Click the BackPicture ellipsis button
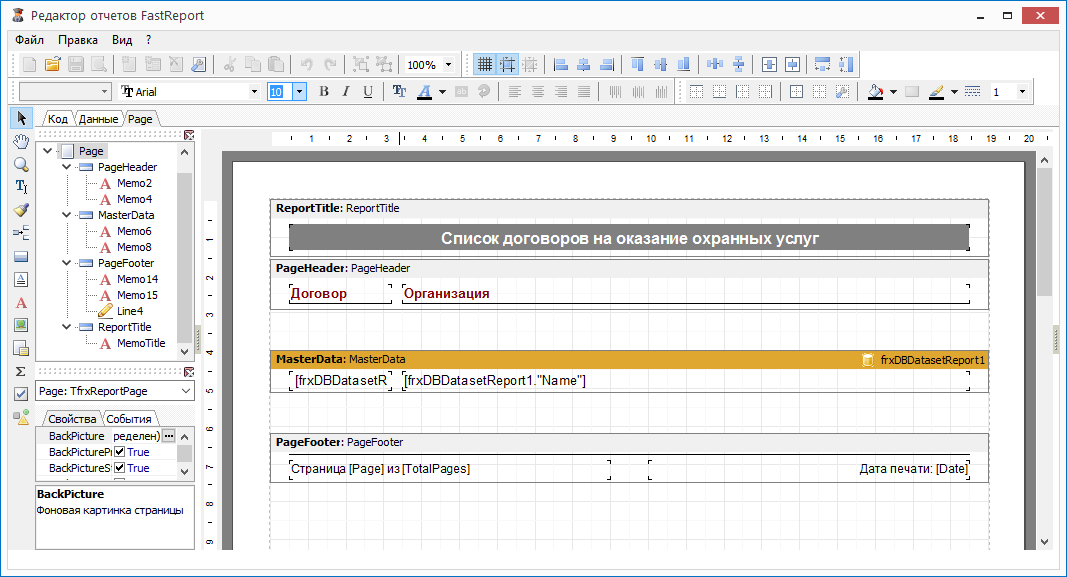The height and width of the screenshot is (577, 1067). click(x=169, y=435)
